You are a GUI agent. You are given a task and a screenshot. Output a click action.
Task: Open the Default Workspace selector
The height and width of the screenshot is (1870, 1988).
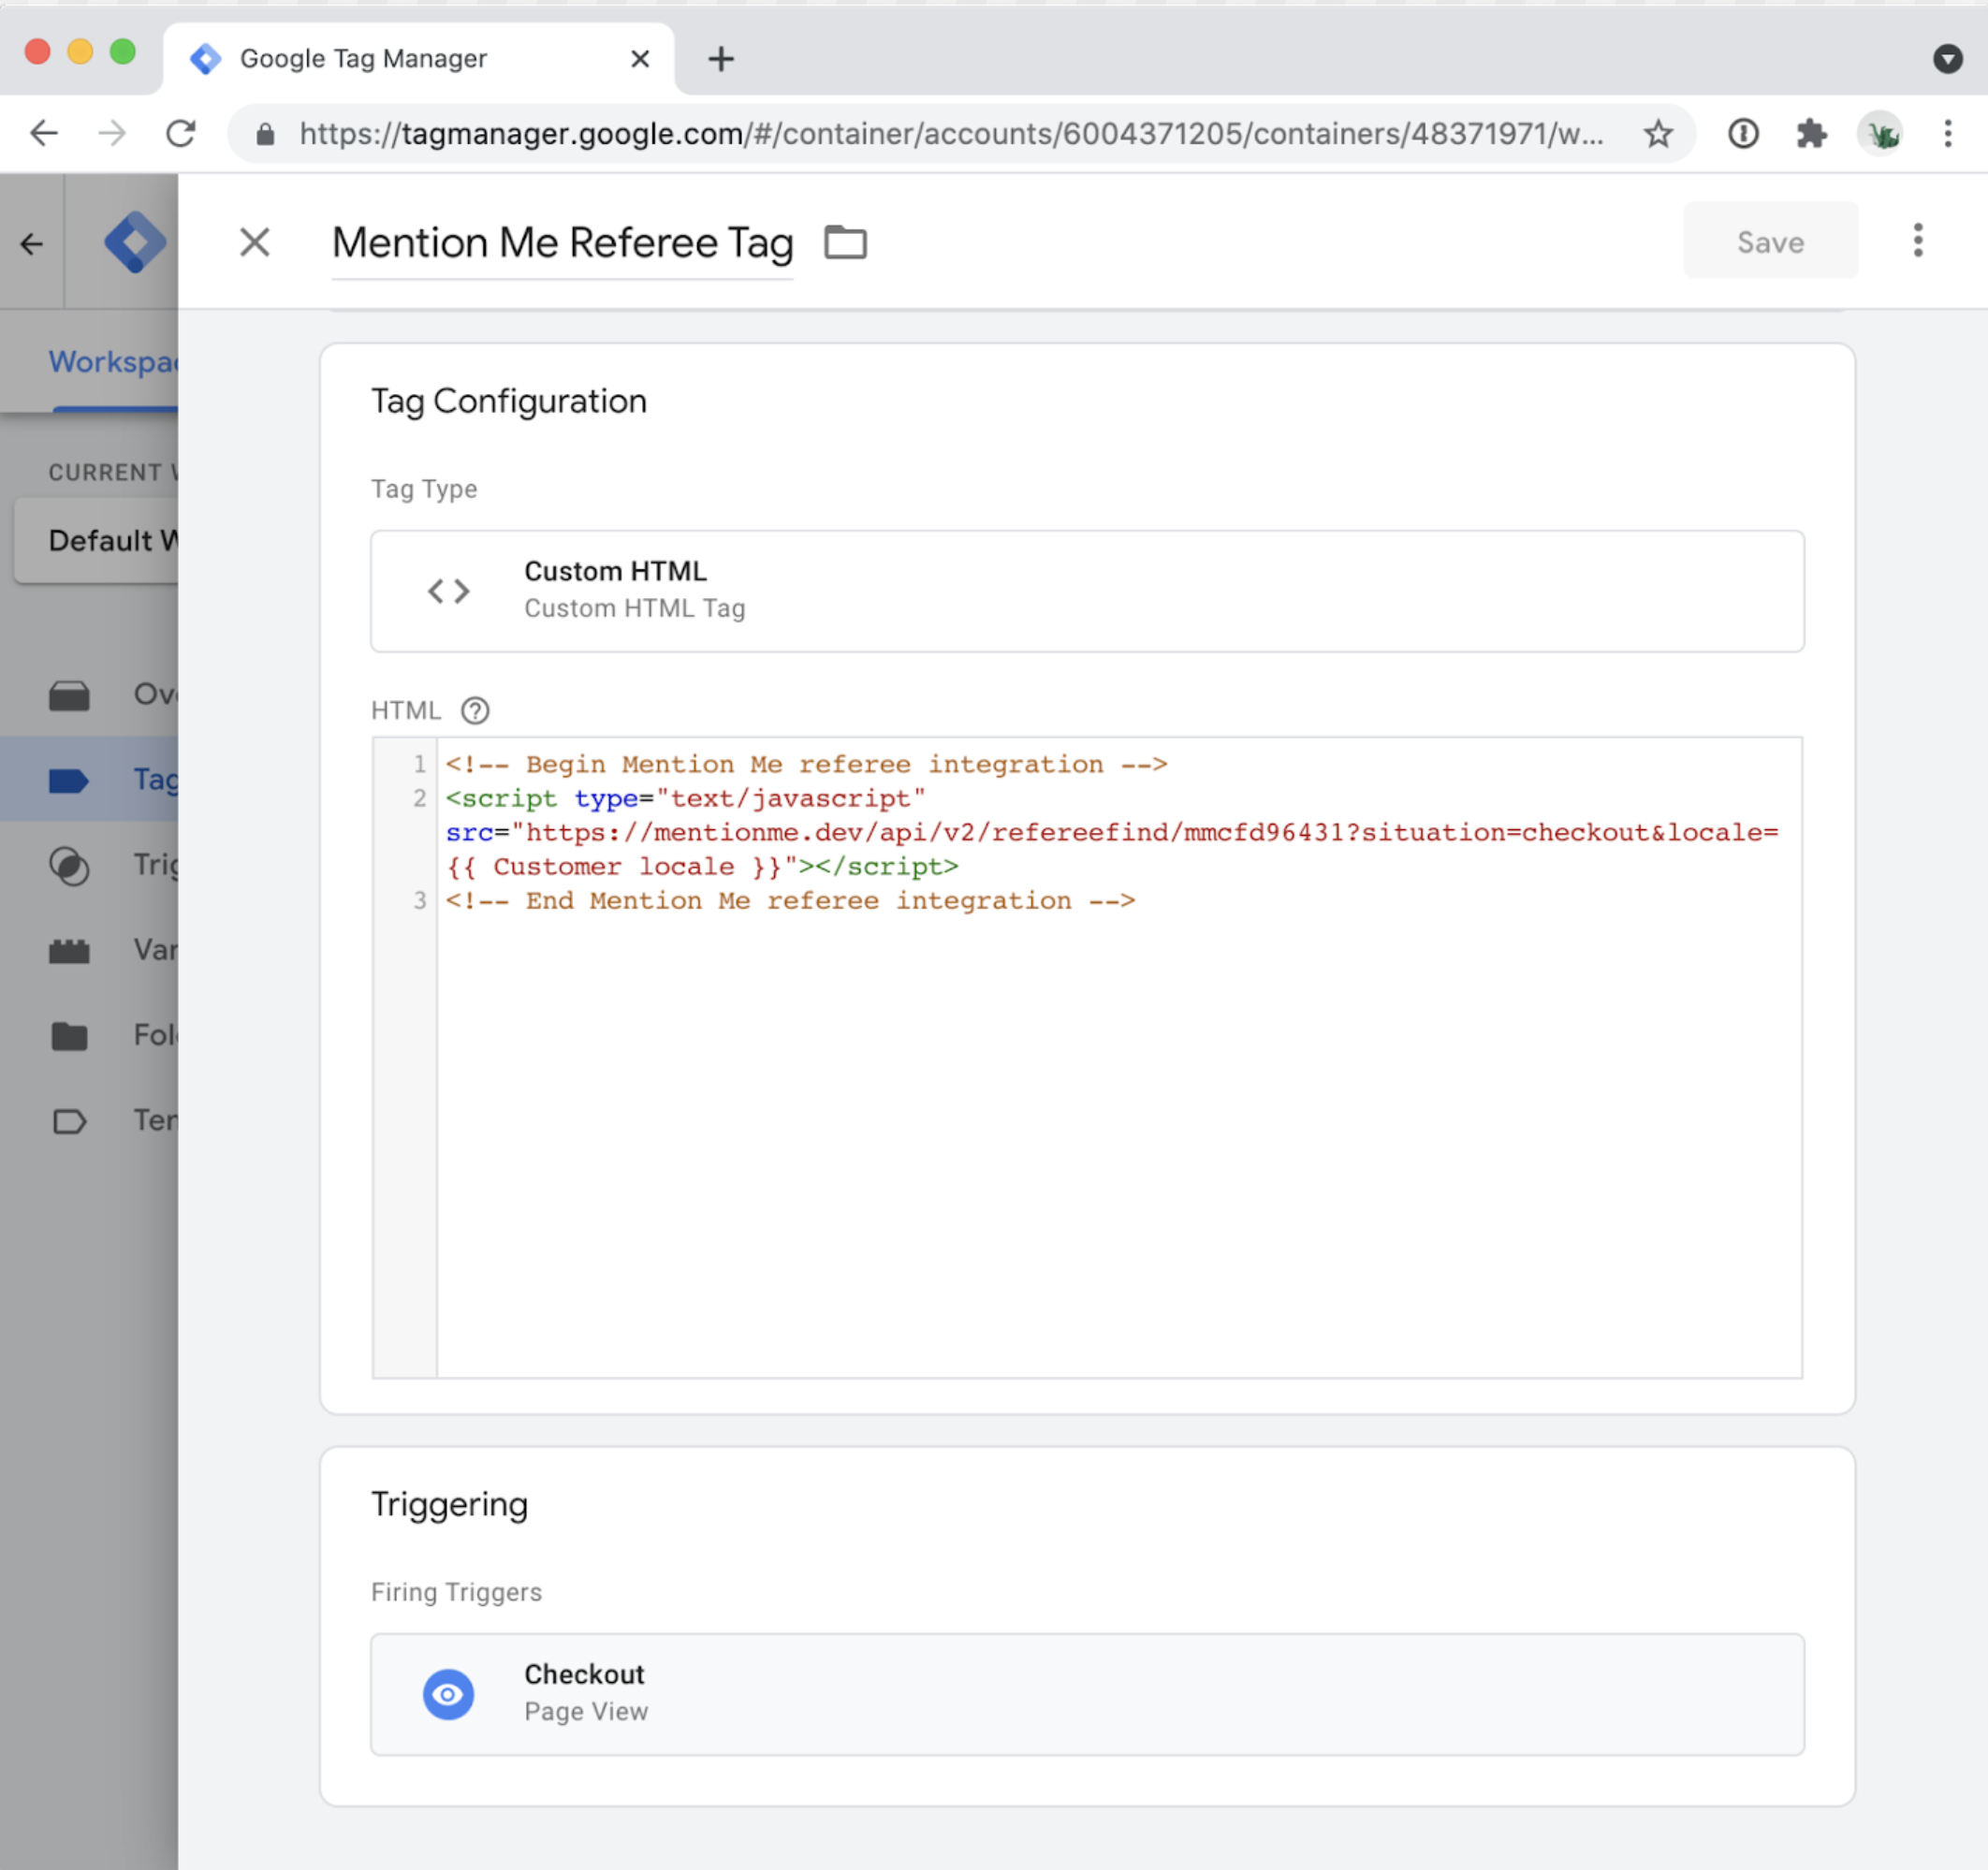pyautogui.click(x=97, y=540)
